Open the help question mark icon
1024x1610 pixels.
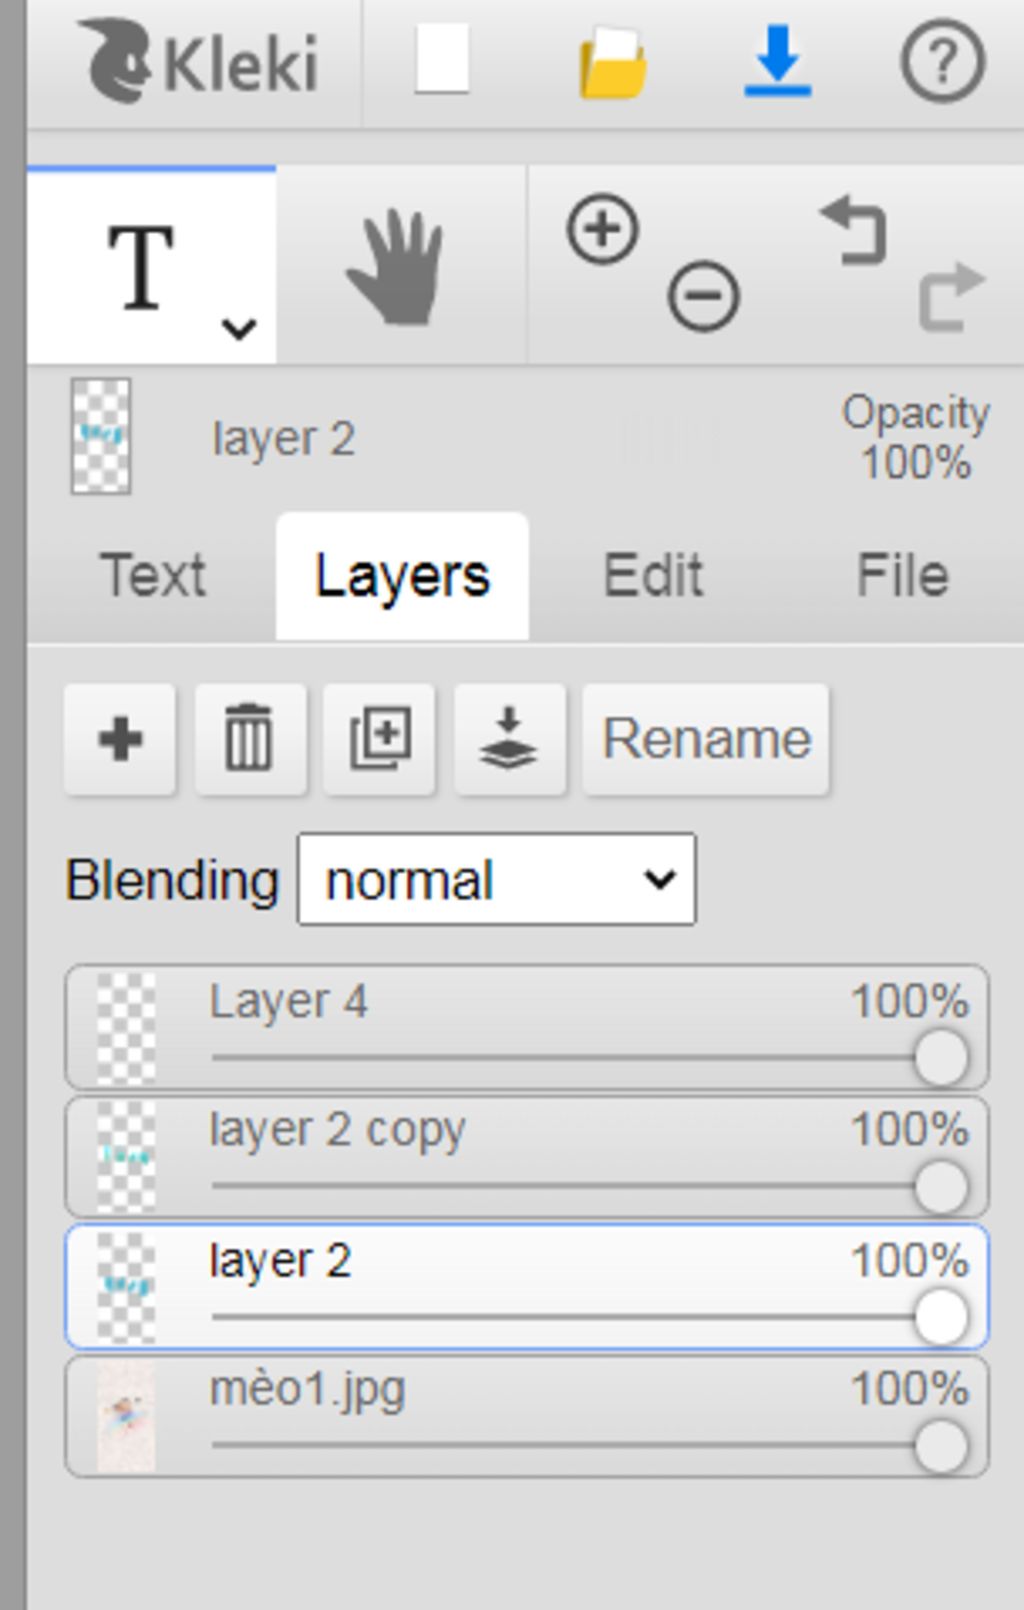[942, 62]
